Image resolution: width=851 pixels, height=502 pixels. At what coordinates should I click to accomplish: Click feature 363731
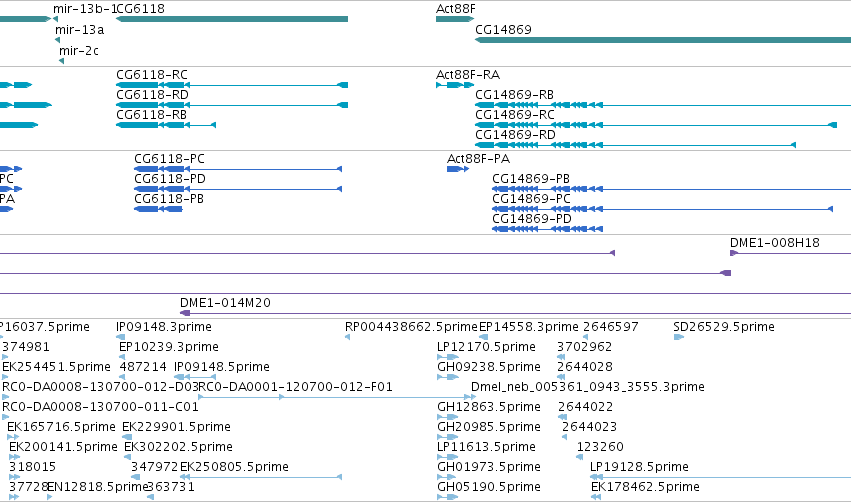pos(150,497)
